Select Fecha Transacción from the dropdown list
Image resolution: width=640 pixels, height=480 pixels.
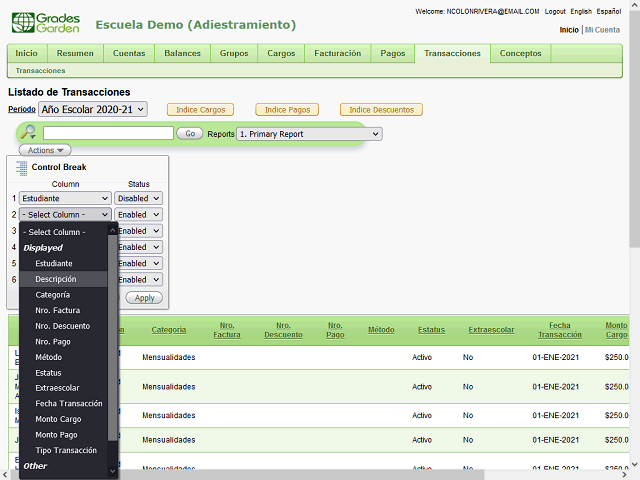click(x=63, y=403)
